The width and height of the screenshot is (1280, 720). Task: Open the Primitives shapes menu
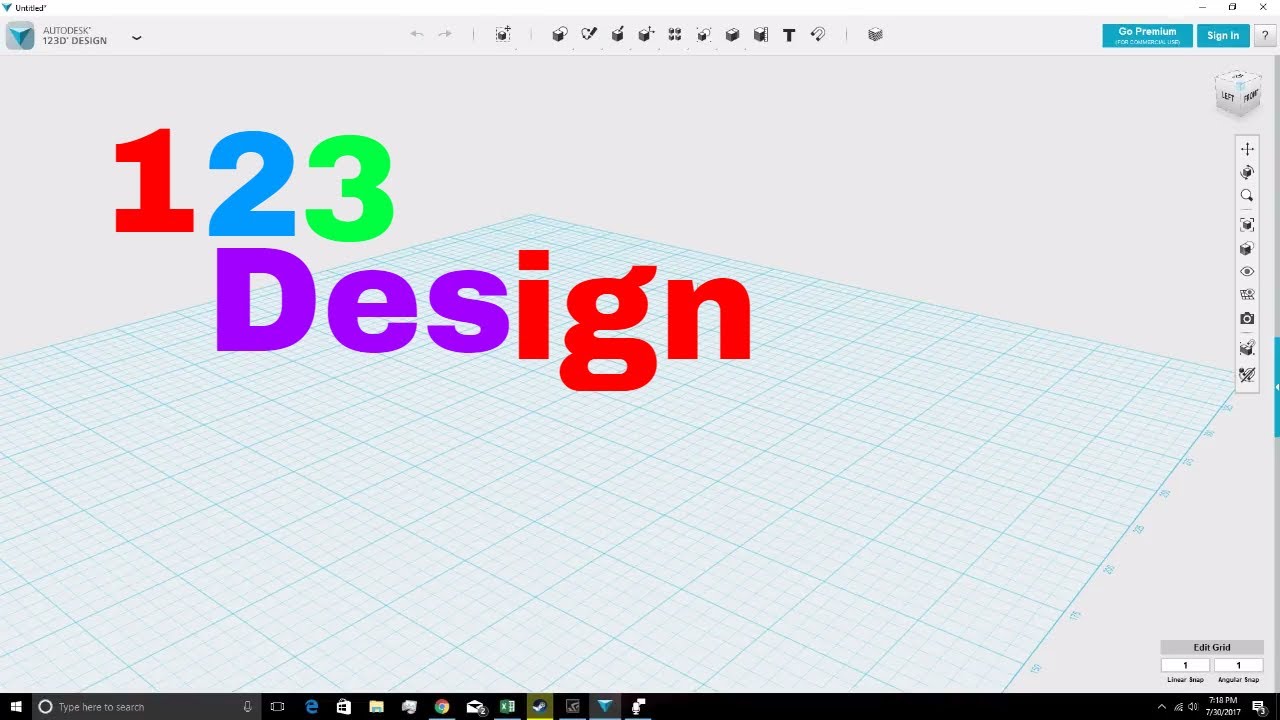(560, 34)
